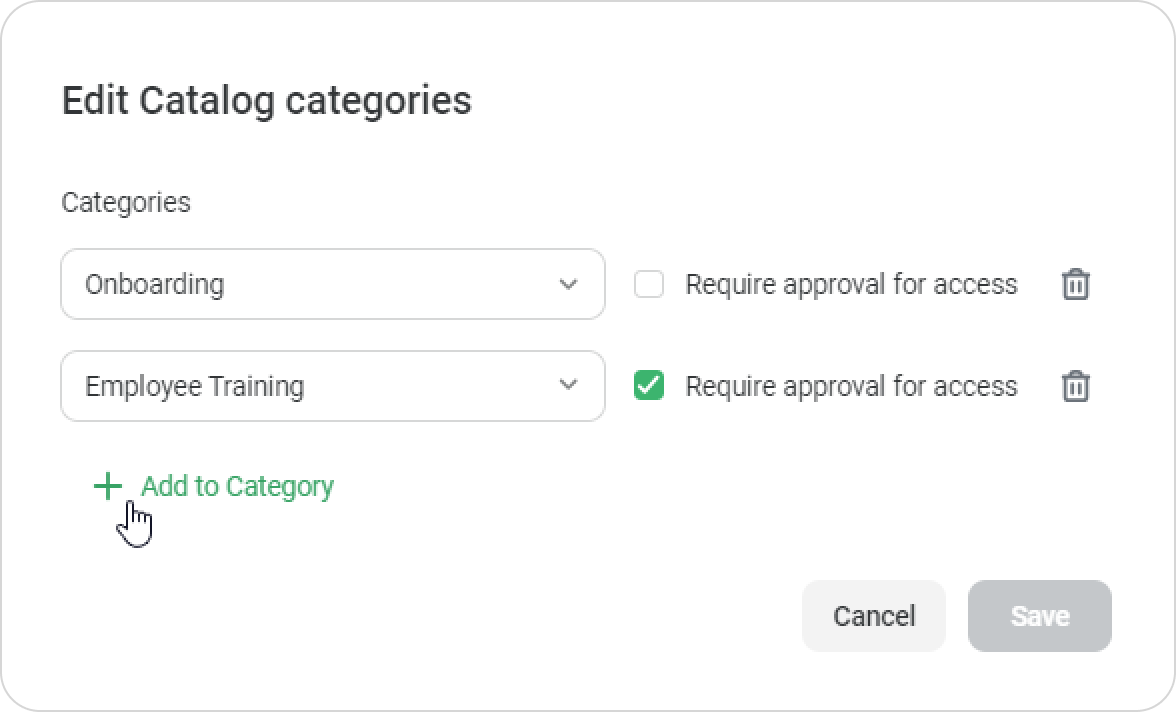The image size is (1176, 712).
Task: Expand the Employee Training dropdown chevron
Action: [568, 385]
